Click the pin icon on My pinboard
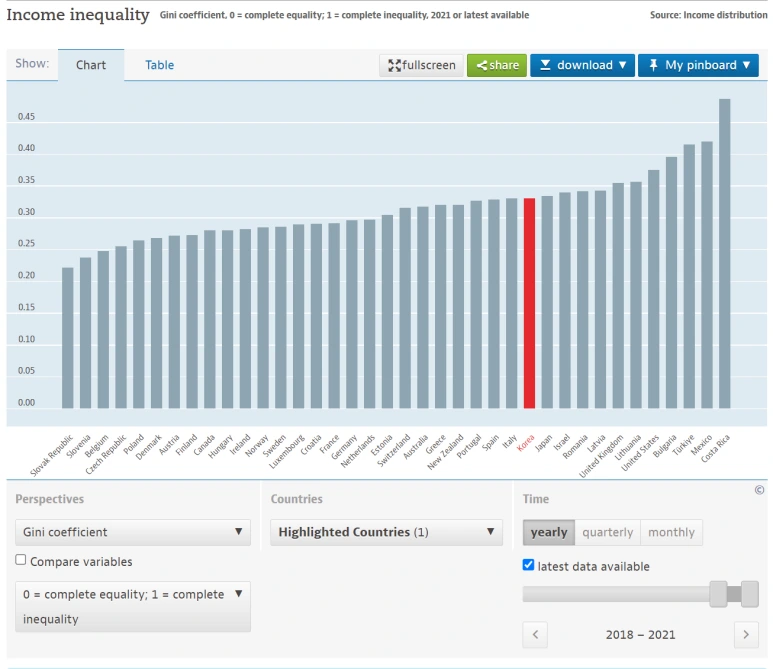The height and width of the screenshot is (669, 773). (x=653, y=65)
